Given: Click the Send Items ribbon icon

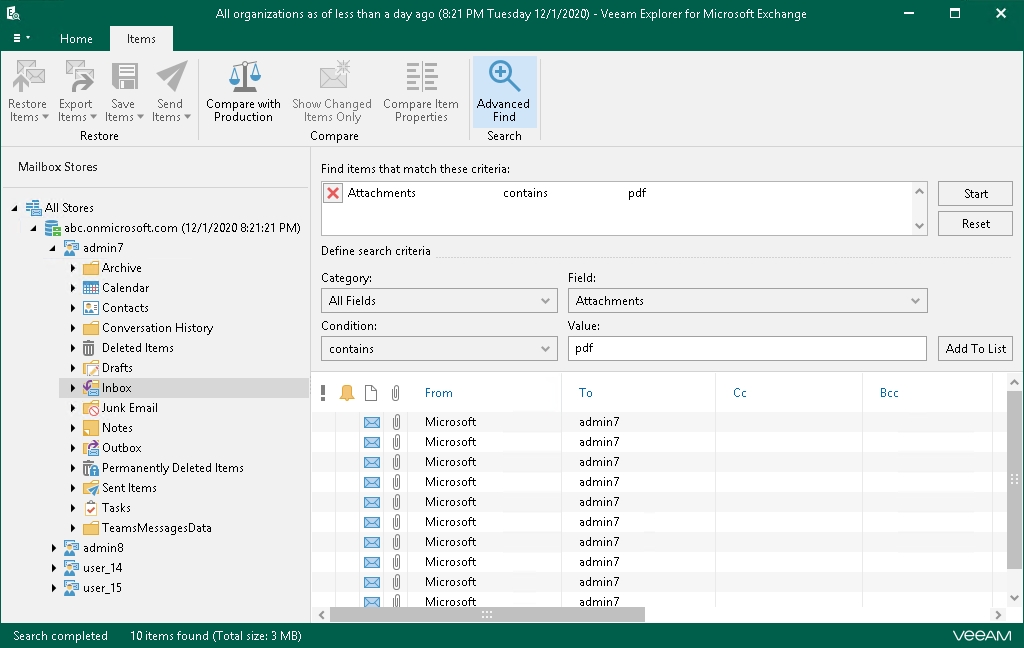Looking at the screenshot, I should tap(170, 91).
